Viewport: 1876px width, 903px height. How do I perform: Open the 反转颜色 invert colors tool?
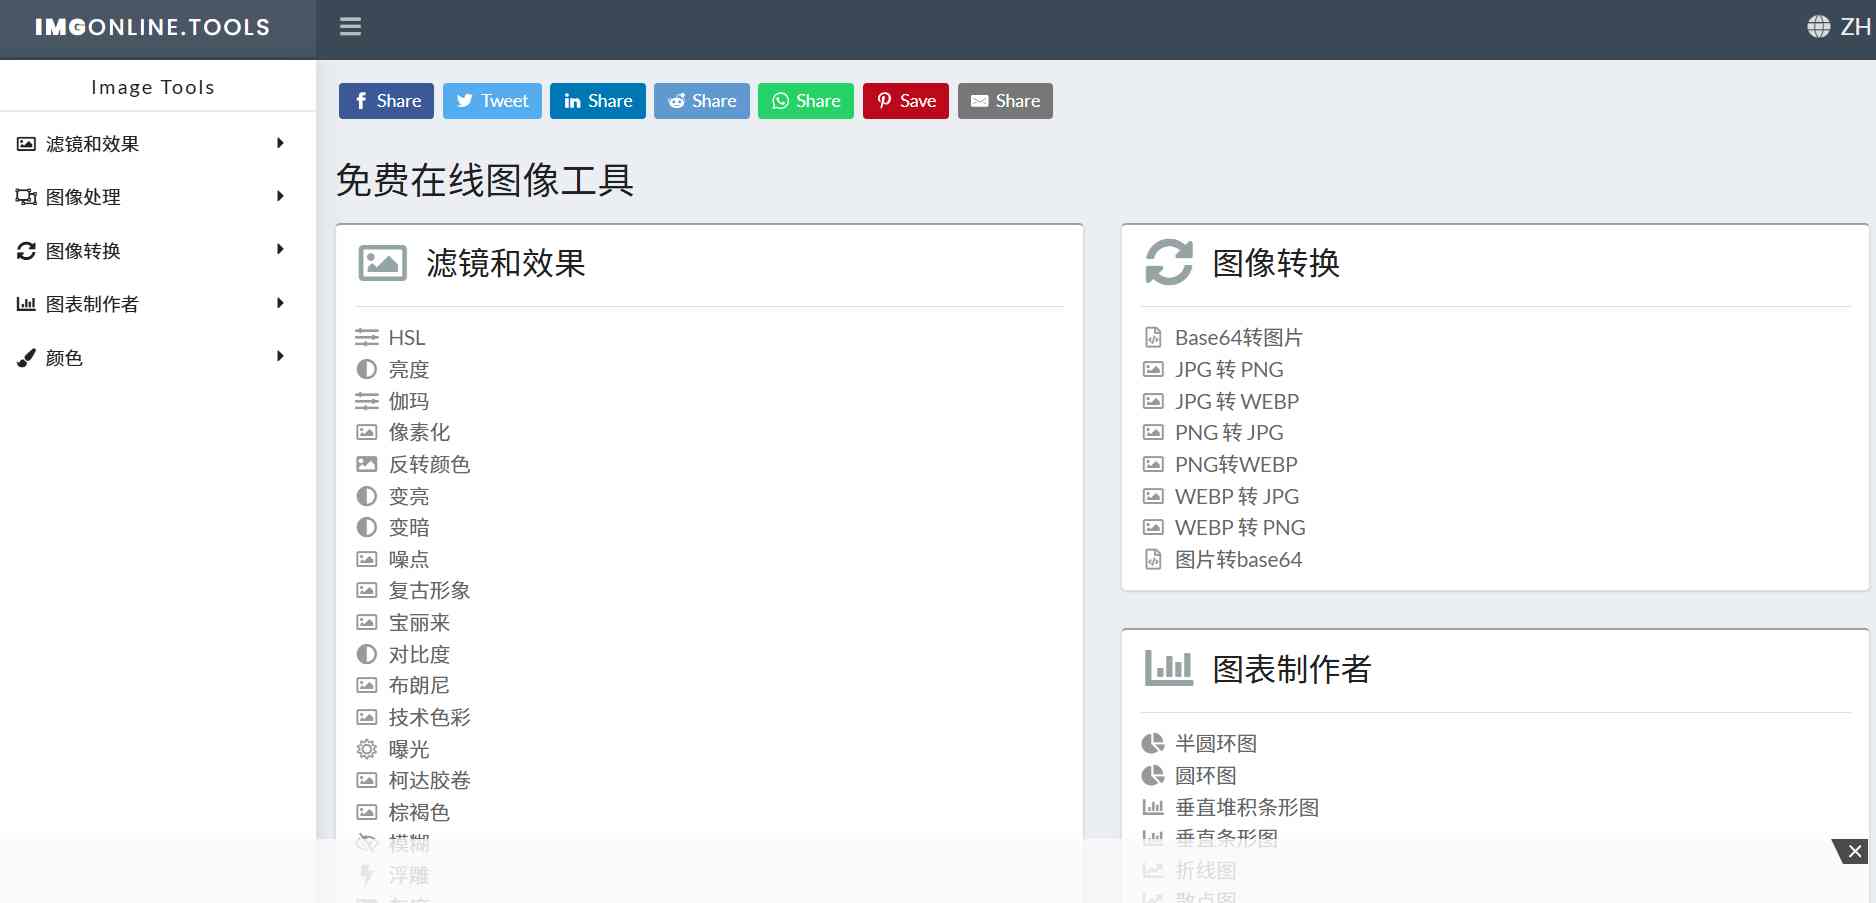pos(430,464)
